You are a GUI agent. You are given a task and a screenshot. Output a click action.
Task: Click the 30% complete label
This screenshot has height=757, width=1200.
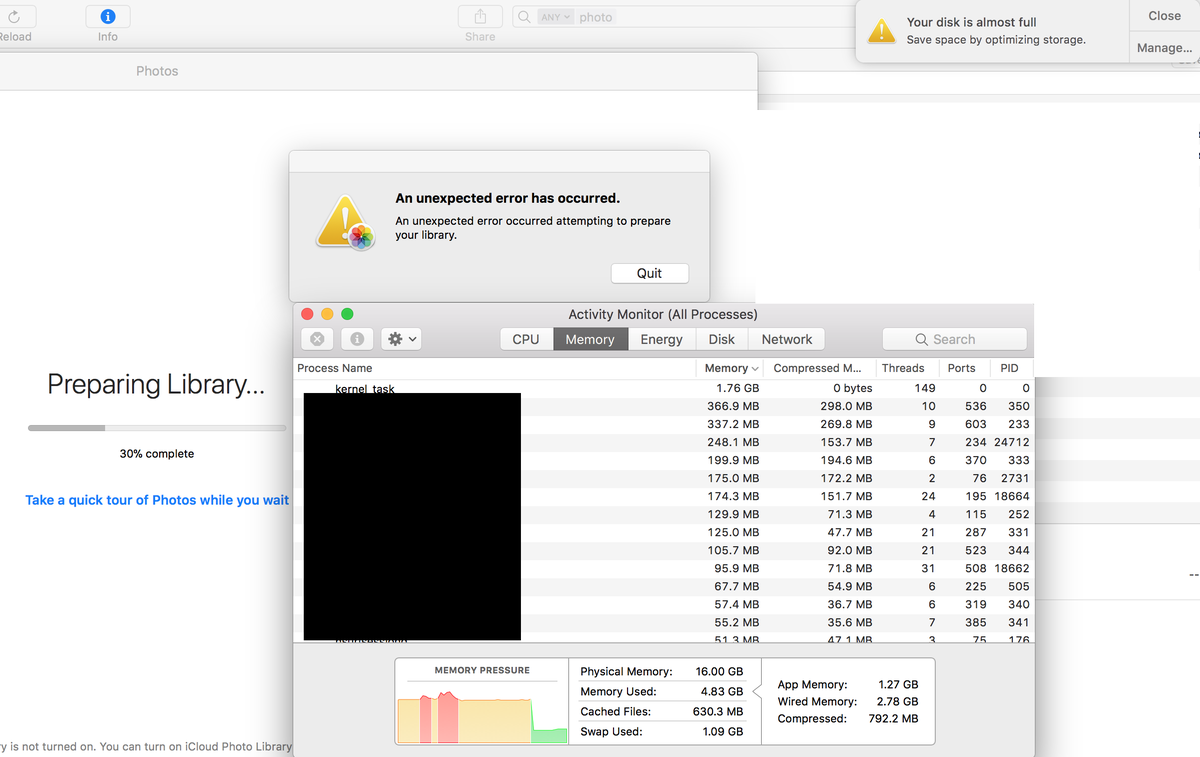point(157,454)
